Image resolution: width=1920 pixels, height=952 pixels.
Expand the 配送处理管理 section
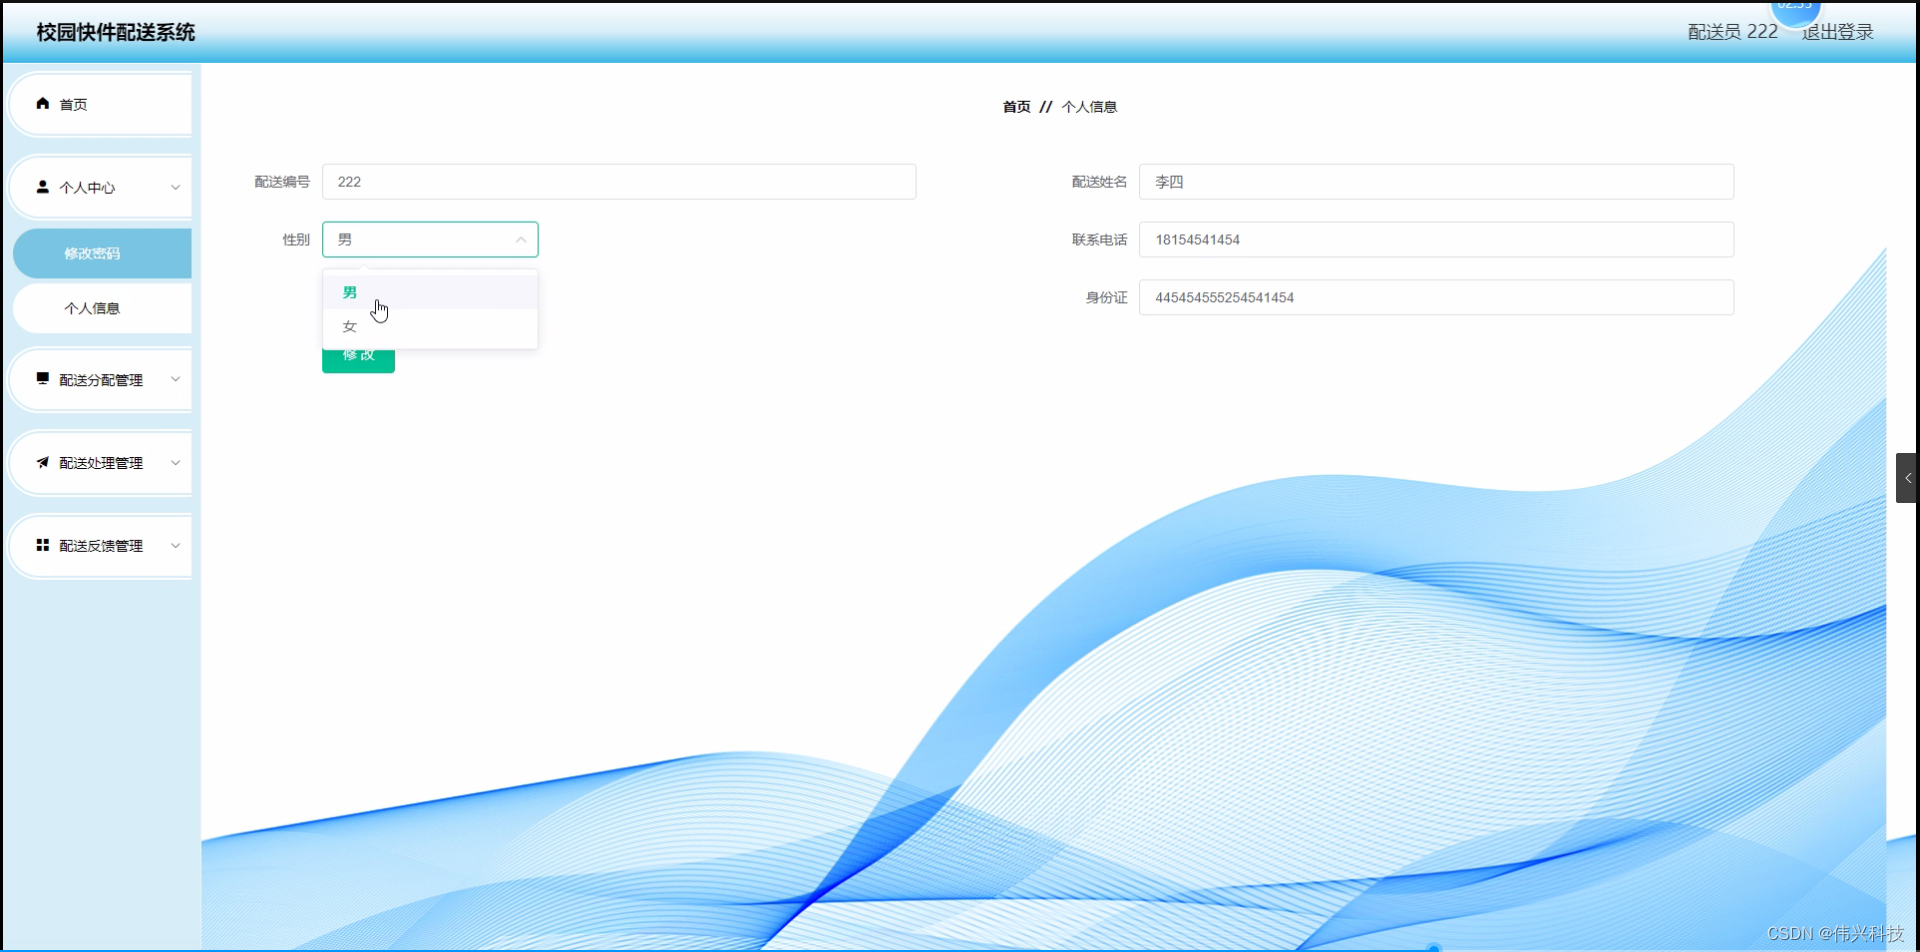(176, 461)
